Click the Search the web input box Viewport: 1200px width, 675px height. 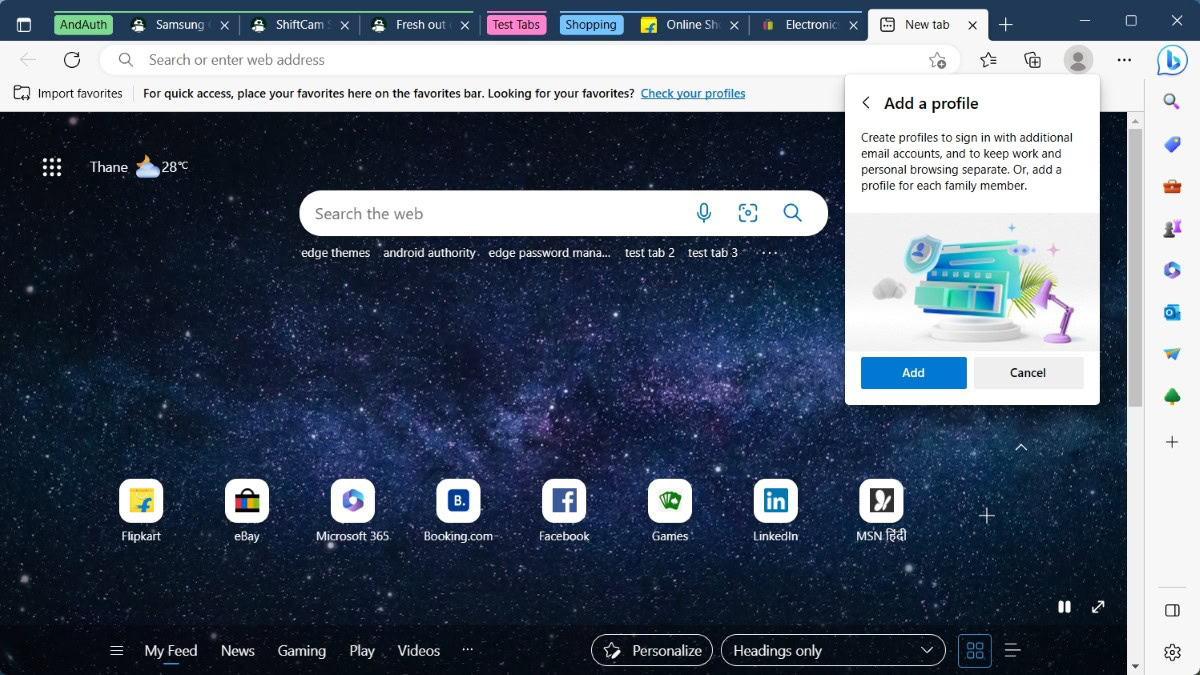[x=495, y=213]
